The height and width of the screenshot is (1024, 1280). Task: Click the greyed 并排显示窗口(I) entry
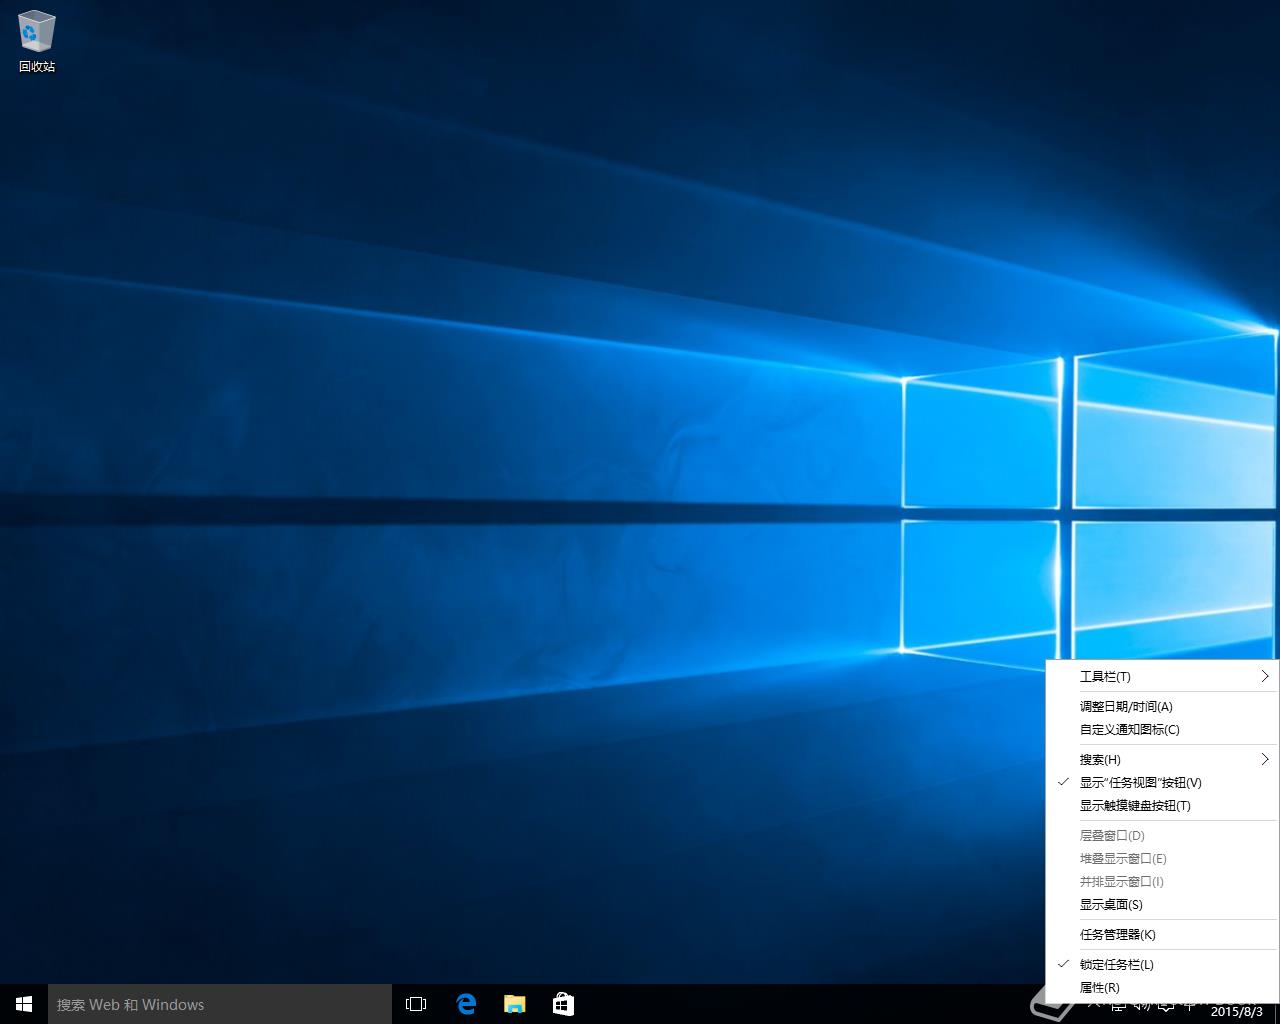point(1162,882)
